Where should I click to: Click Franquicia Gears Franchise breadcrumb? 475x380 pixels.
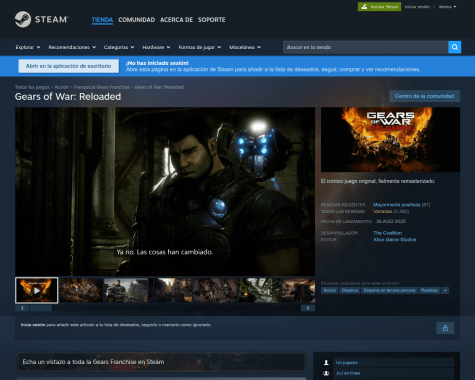pos(102,87)
